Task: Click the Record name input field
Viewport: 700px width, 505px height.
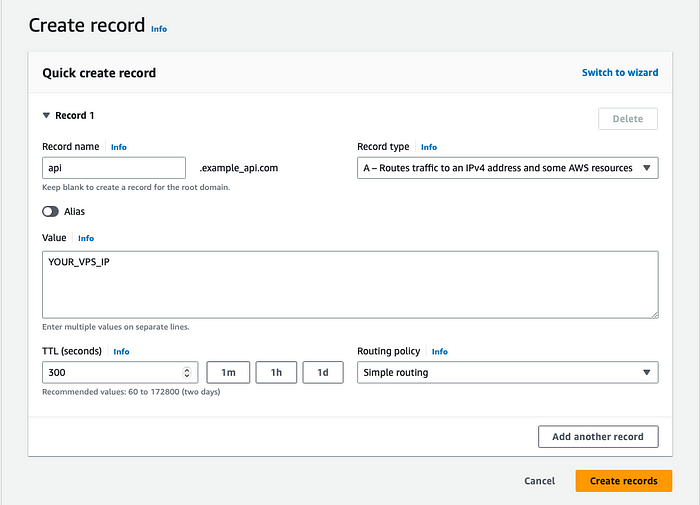Action: pos(114,168)
